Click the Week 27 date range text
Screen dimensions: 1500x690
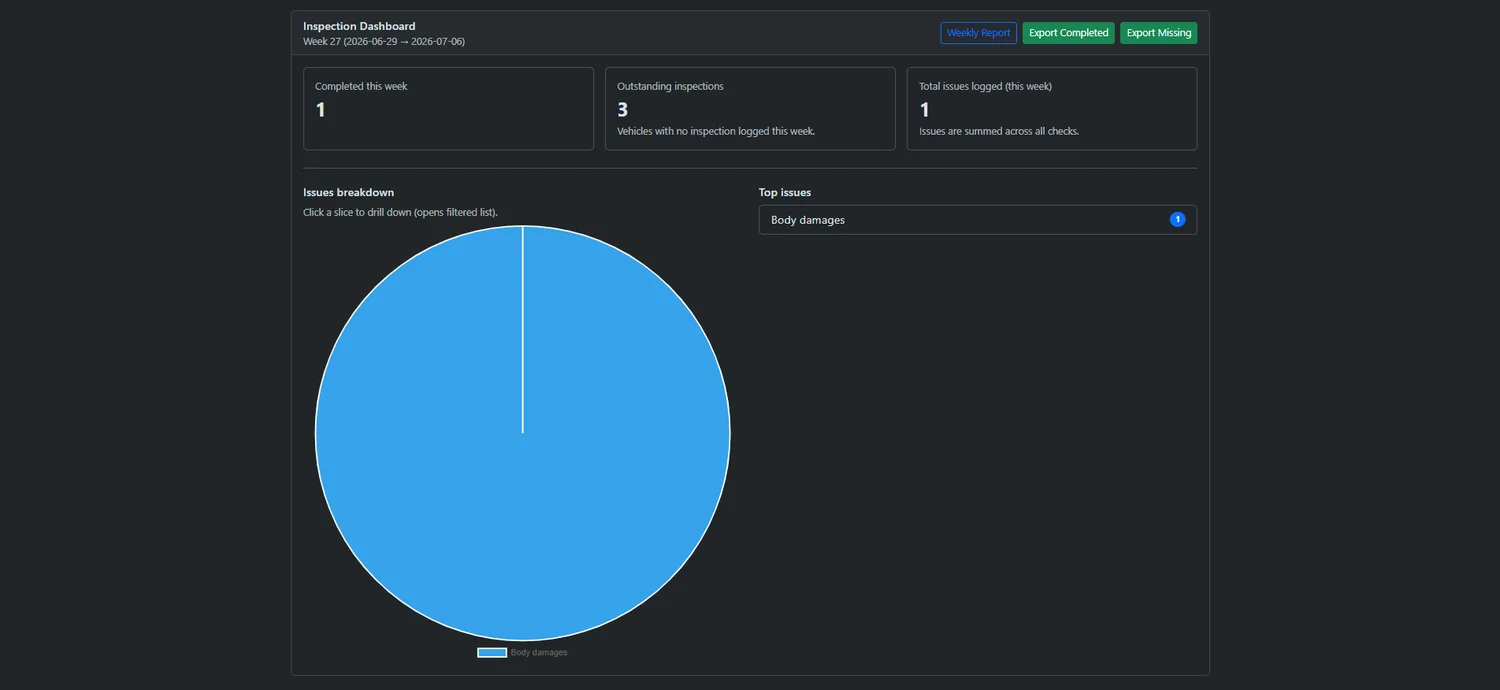[383, 41]
